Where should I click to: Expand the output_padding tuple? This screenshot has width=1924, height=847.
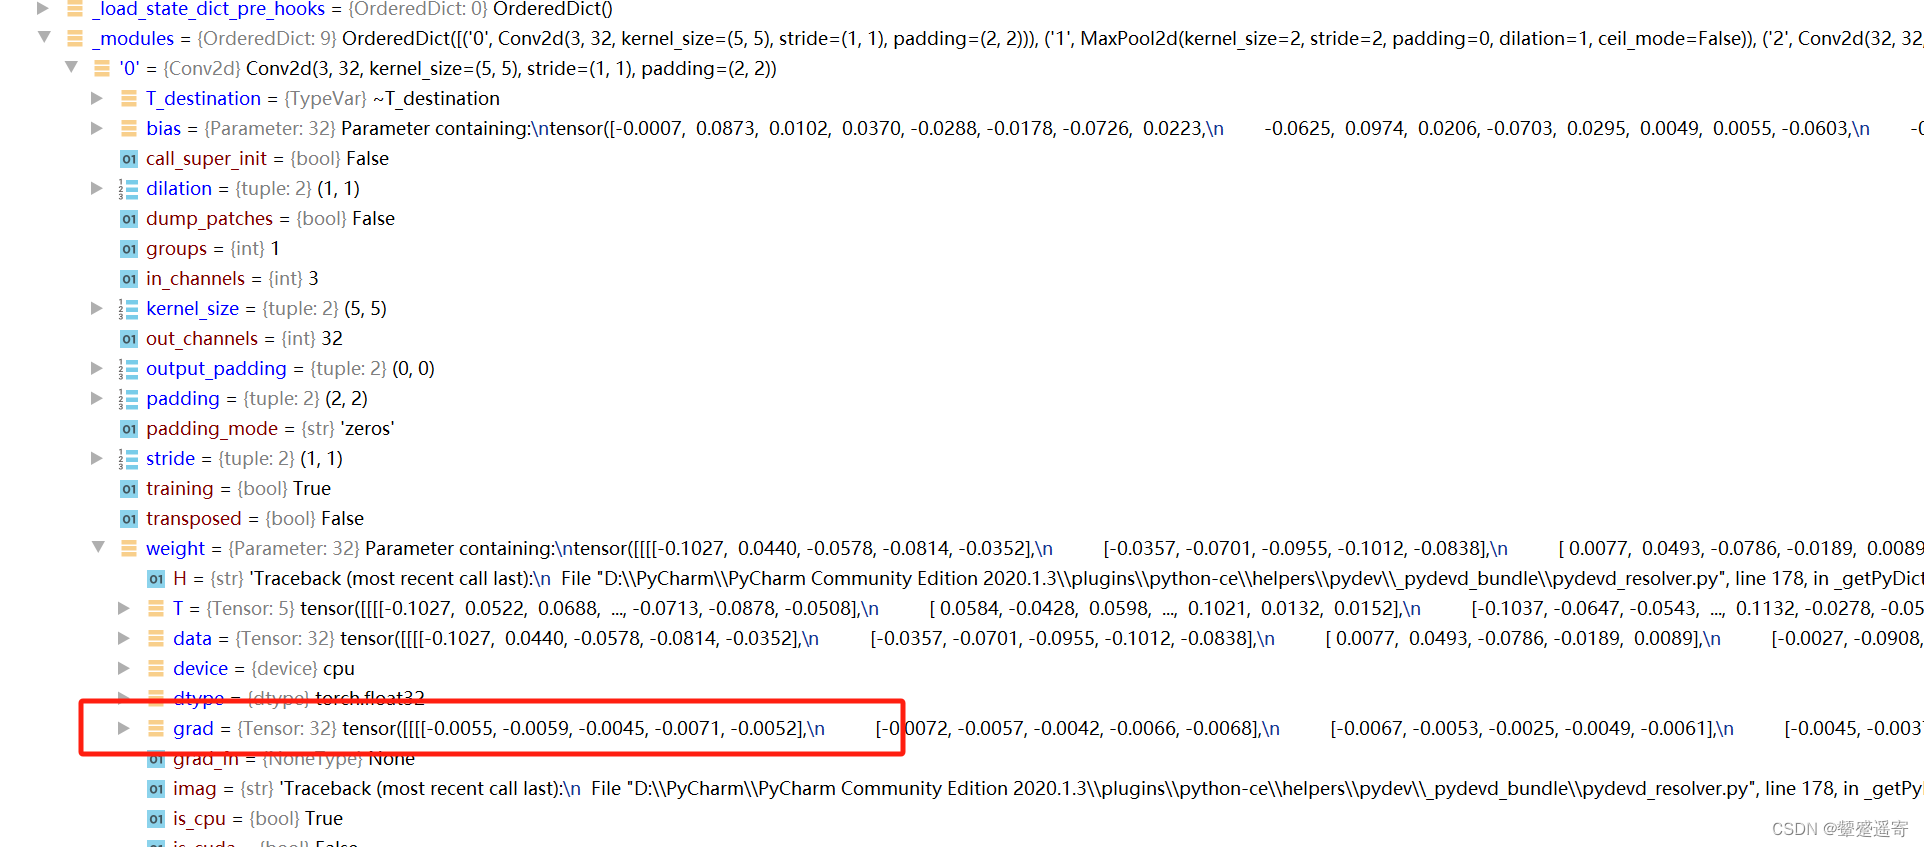pyautogui.click(x=97, y=368)
